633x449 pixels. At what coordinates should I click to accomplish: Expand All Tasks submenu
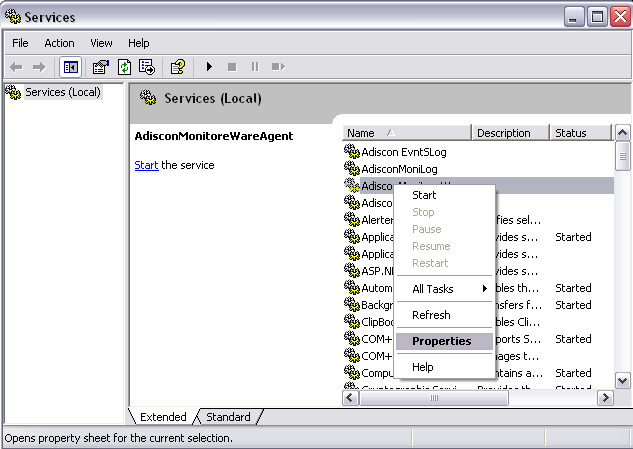(444, 289)
